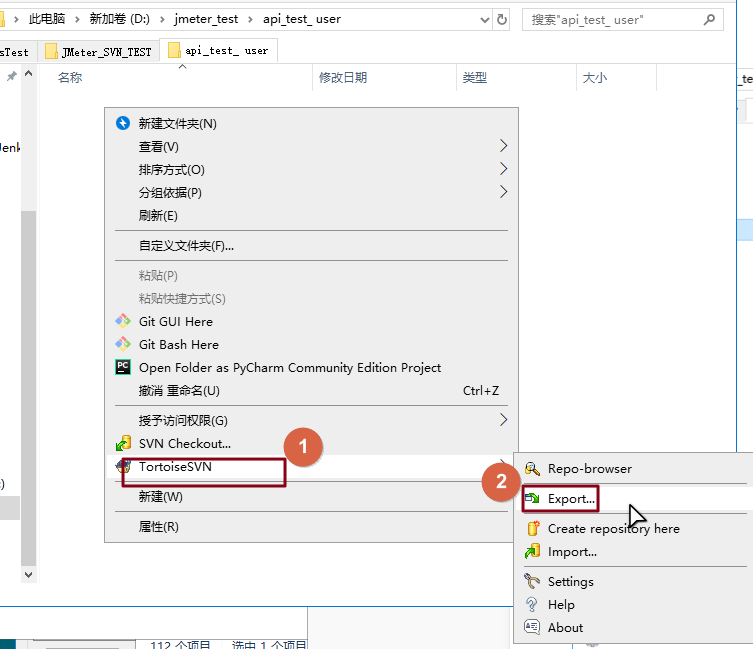Screen dimensions: 753x649
Task: Select Create repository here
Action: [x=635, y=528]
